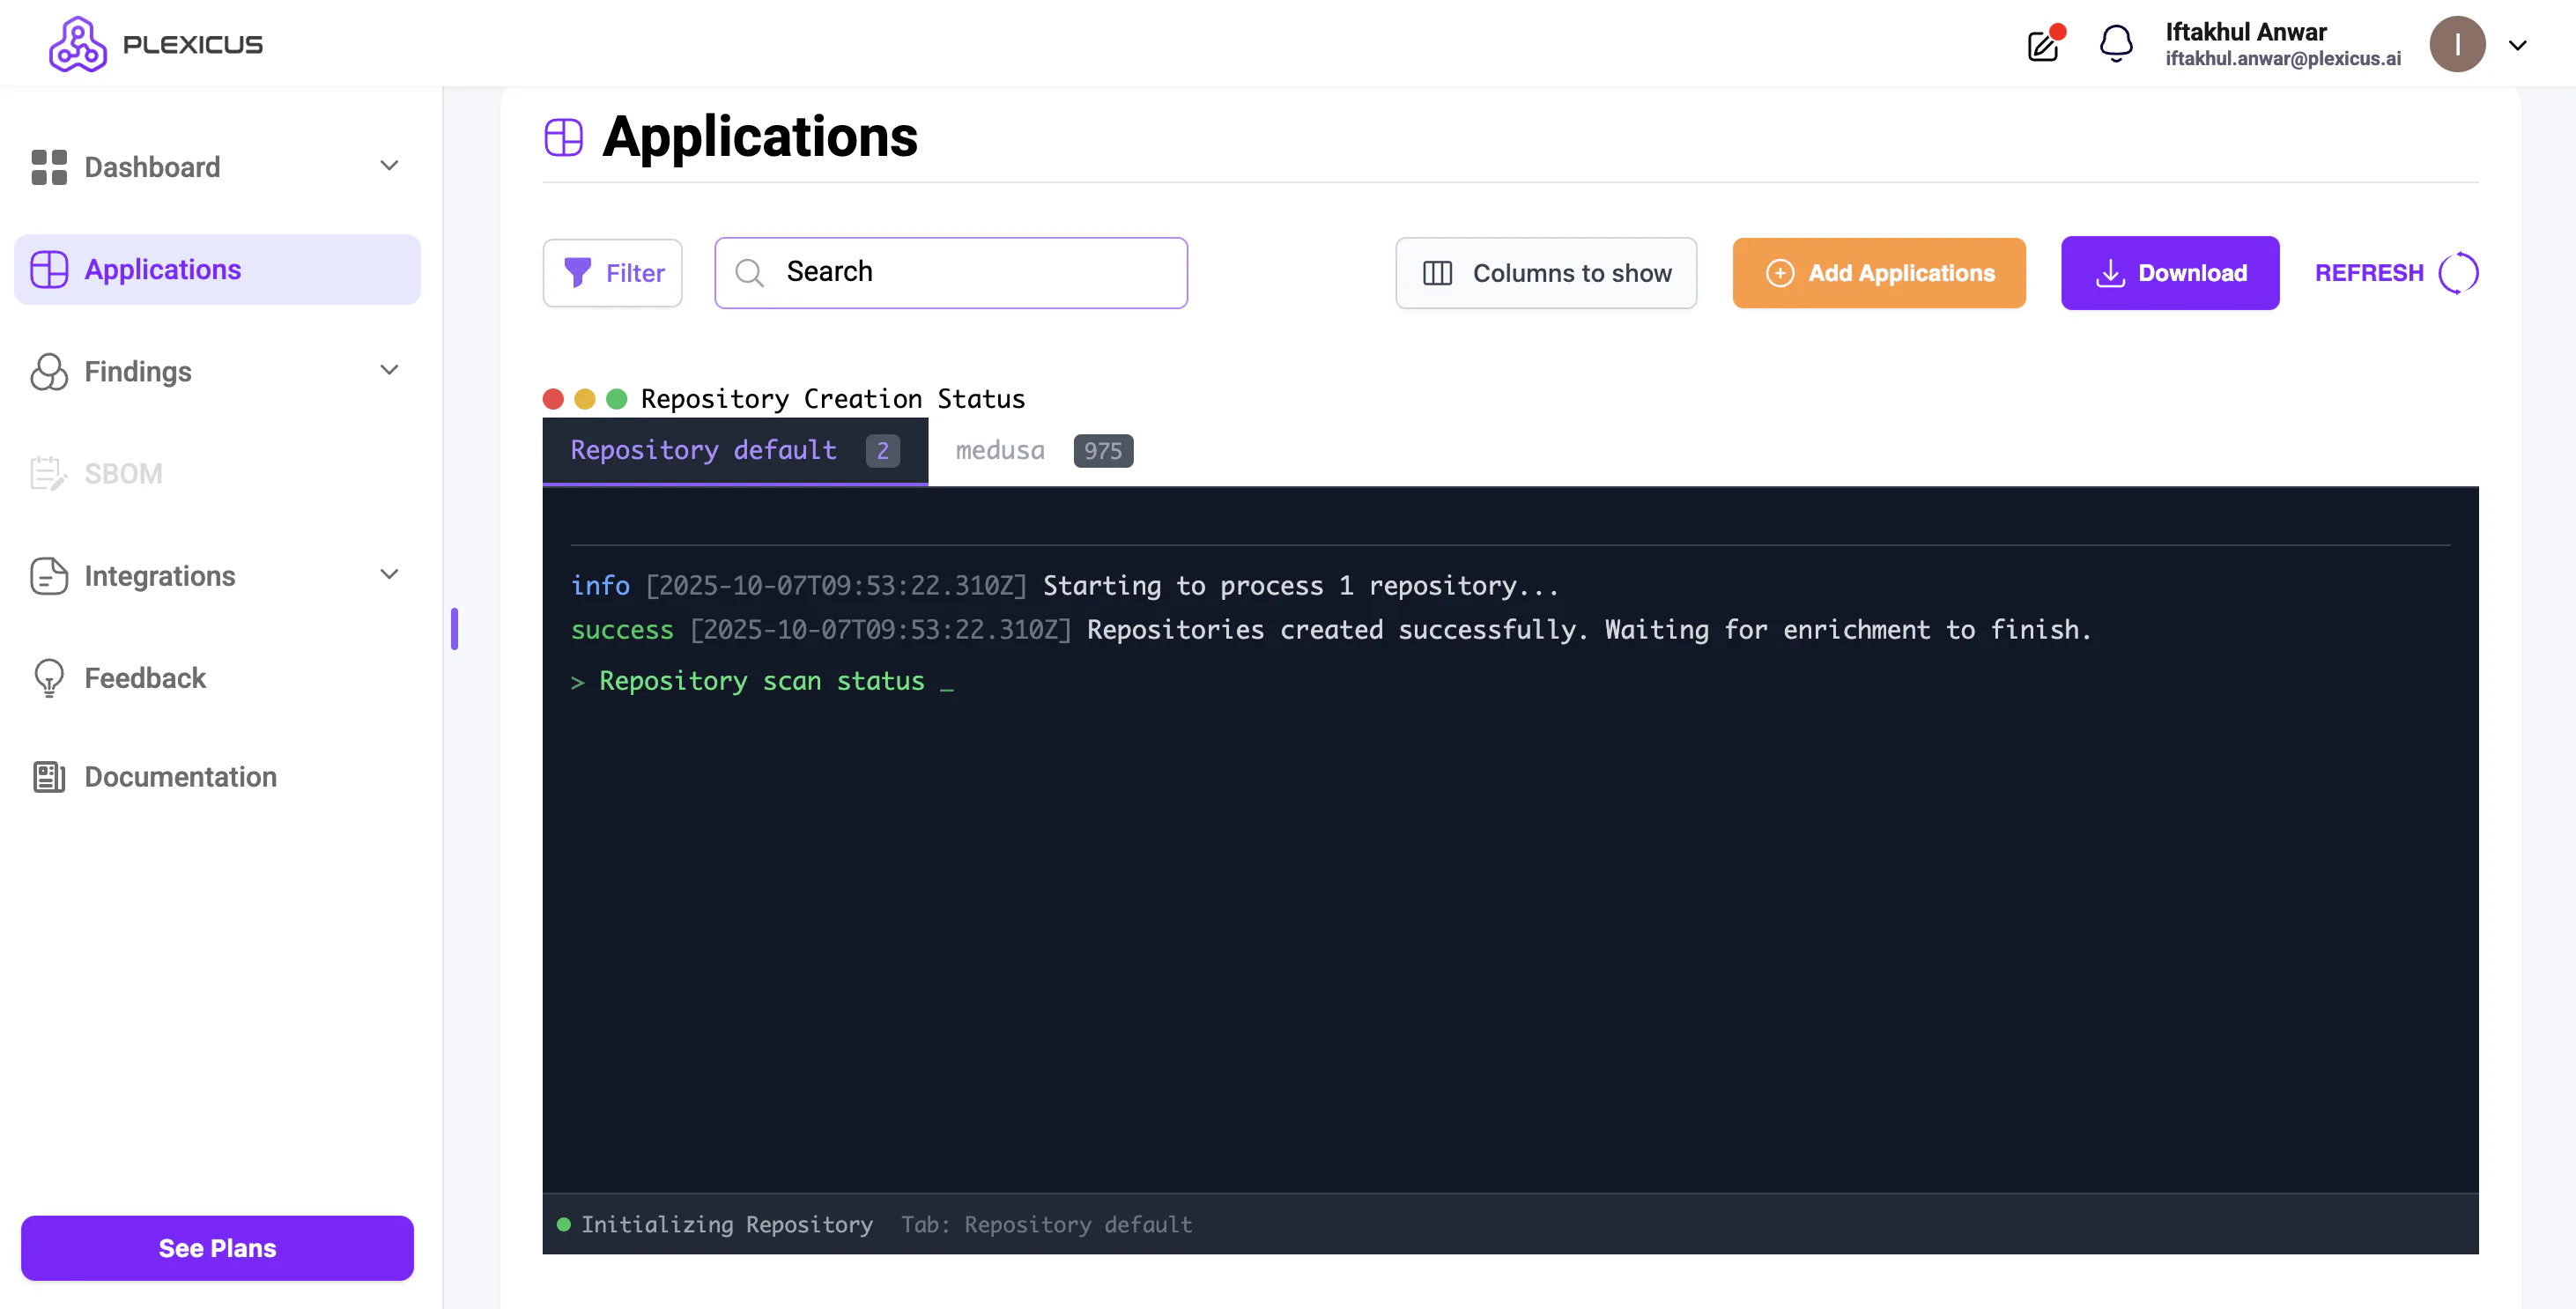The width and height of the screenshot is (2576, 1309).
Task: Expand the Dashboard menu chevron
Action: [390, 166]
